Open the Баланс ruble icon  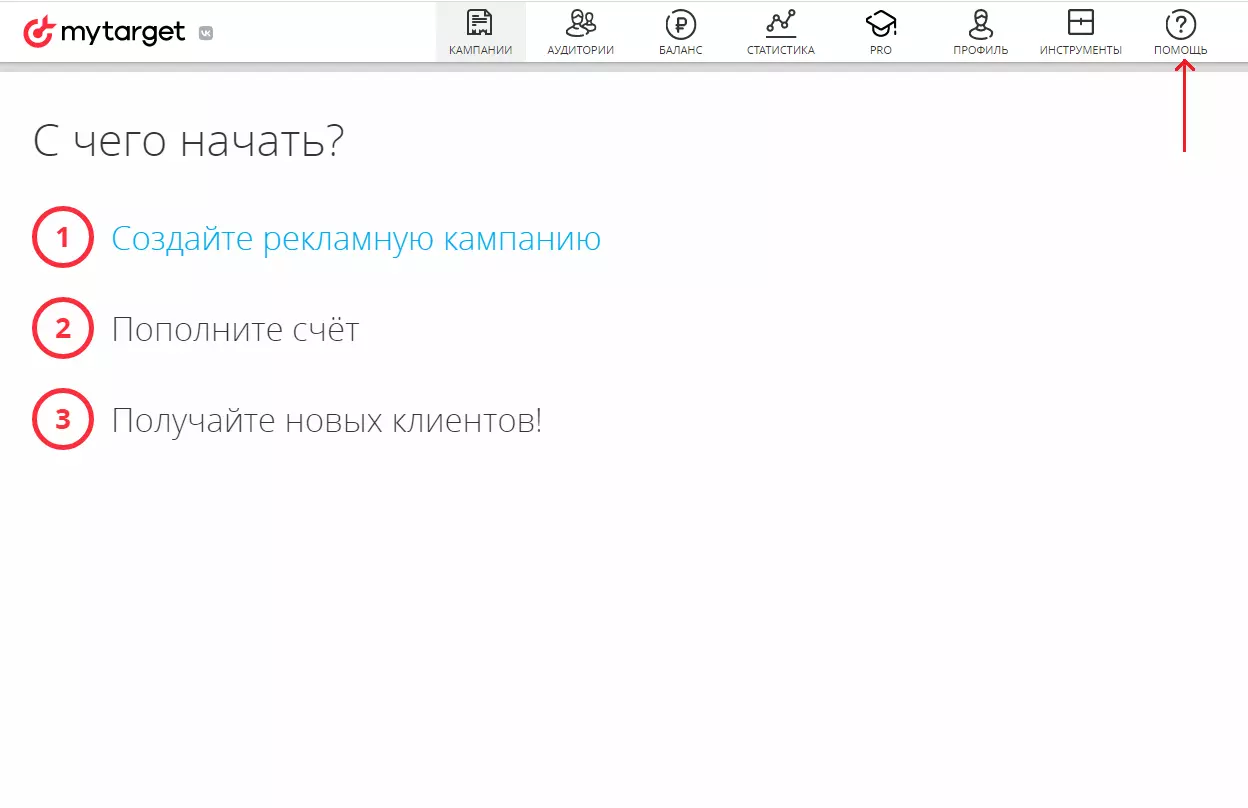[680, 24]
